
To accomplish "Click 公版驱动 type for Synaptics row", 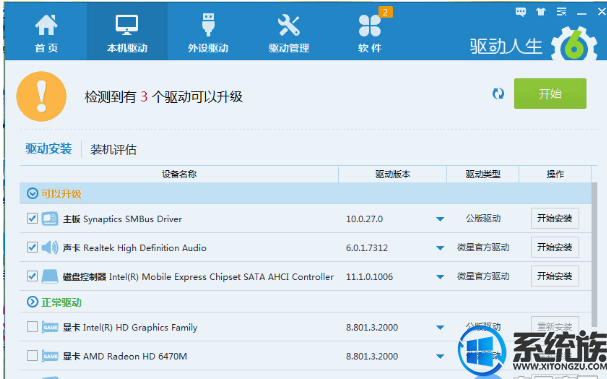I will click(483, 218).
